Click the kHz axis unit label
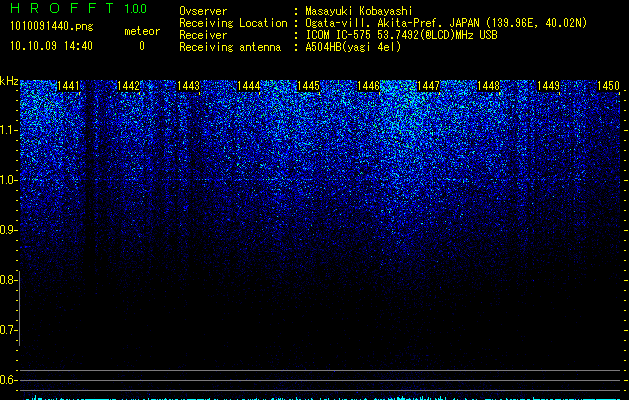Image resolution: width=629 pixels, height=400 pixels. pyautogui.click(x=9, y=81)
